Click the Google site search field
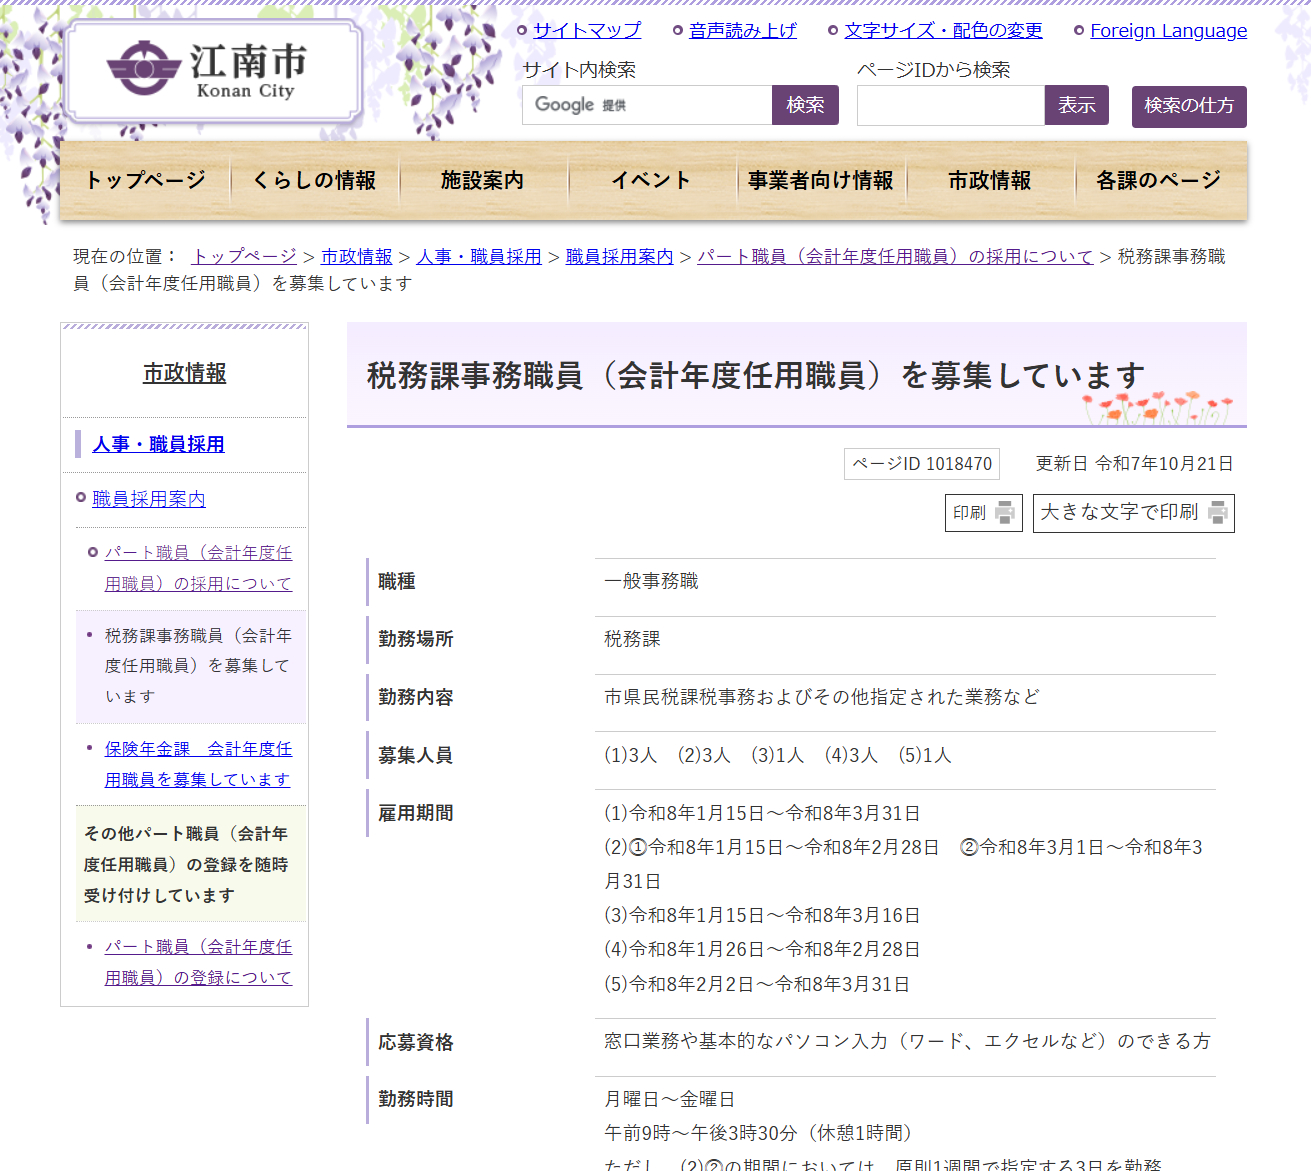This screenshot has height=1171, width=1311. tap(646, 105)
